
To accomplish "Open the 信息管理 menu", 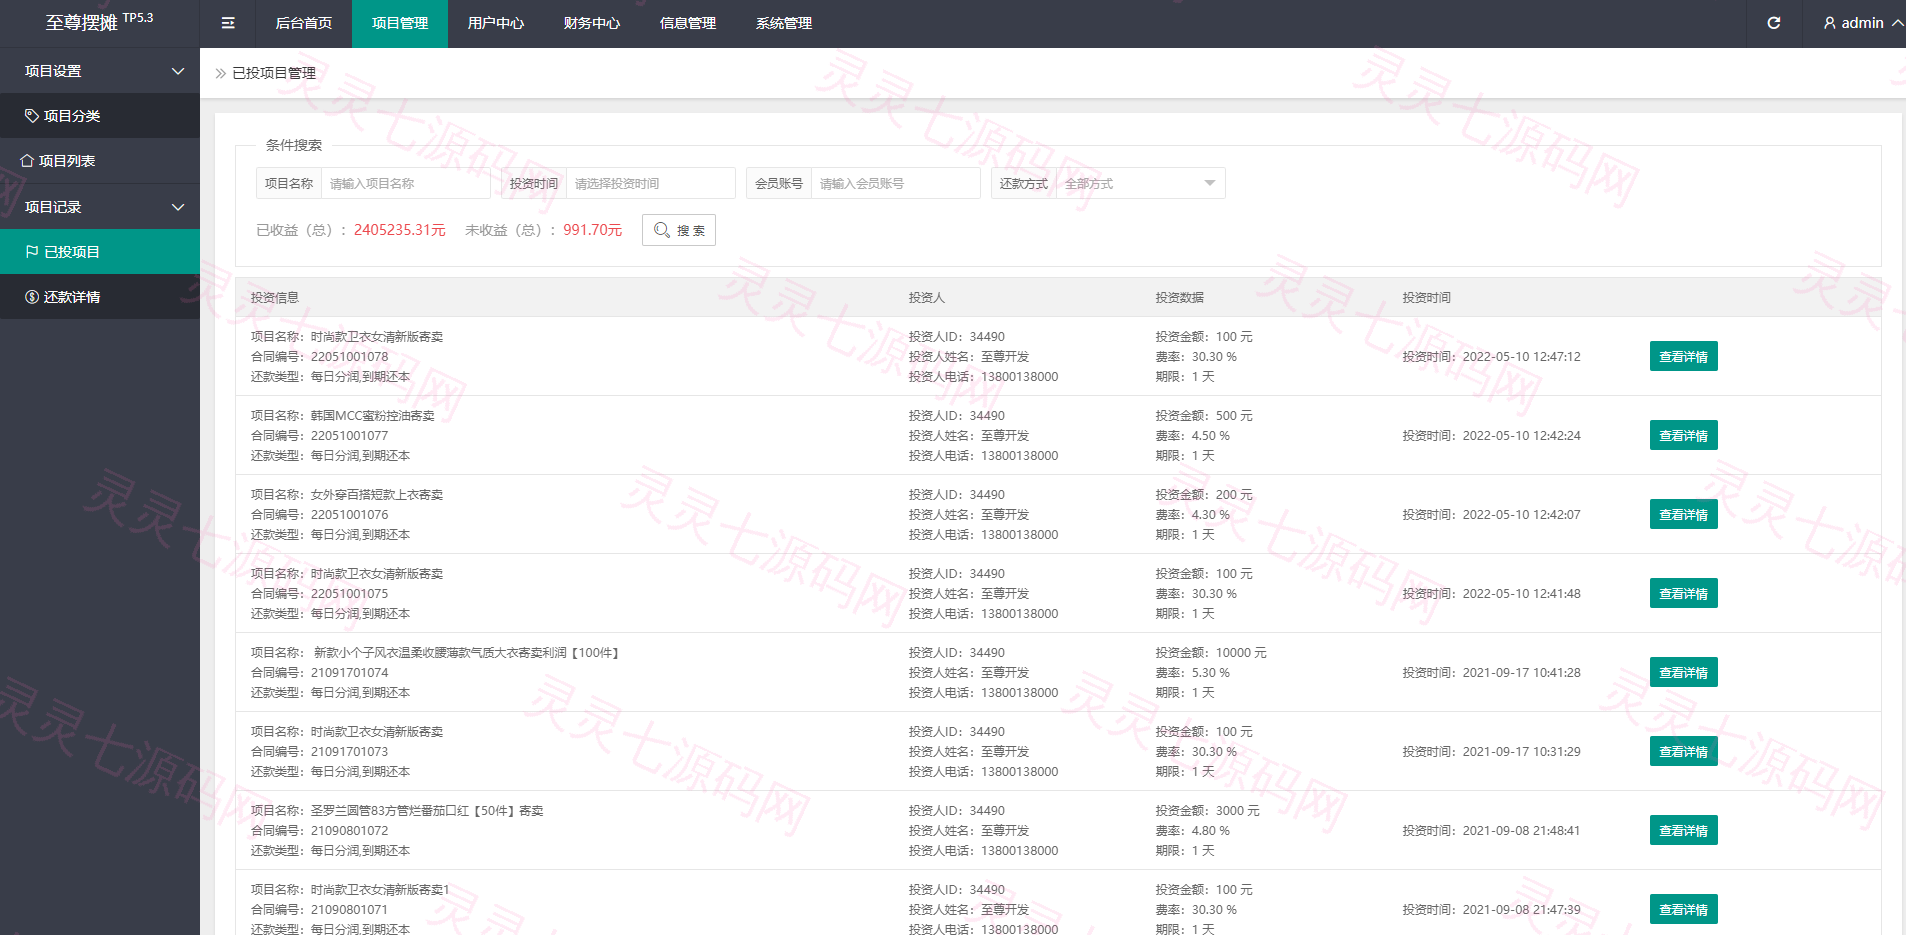I will click(x=688, y=23).
